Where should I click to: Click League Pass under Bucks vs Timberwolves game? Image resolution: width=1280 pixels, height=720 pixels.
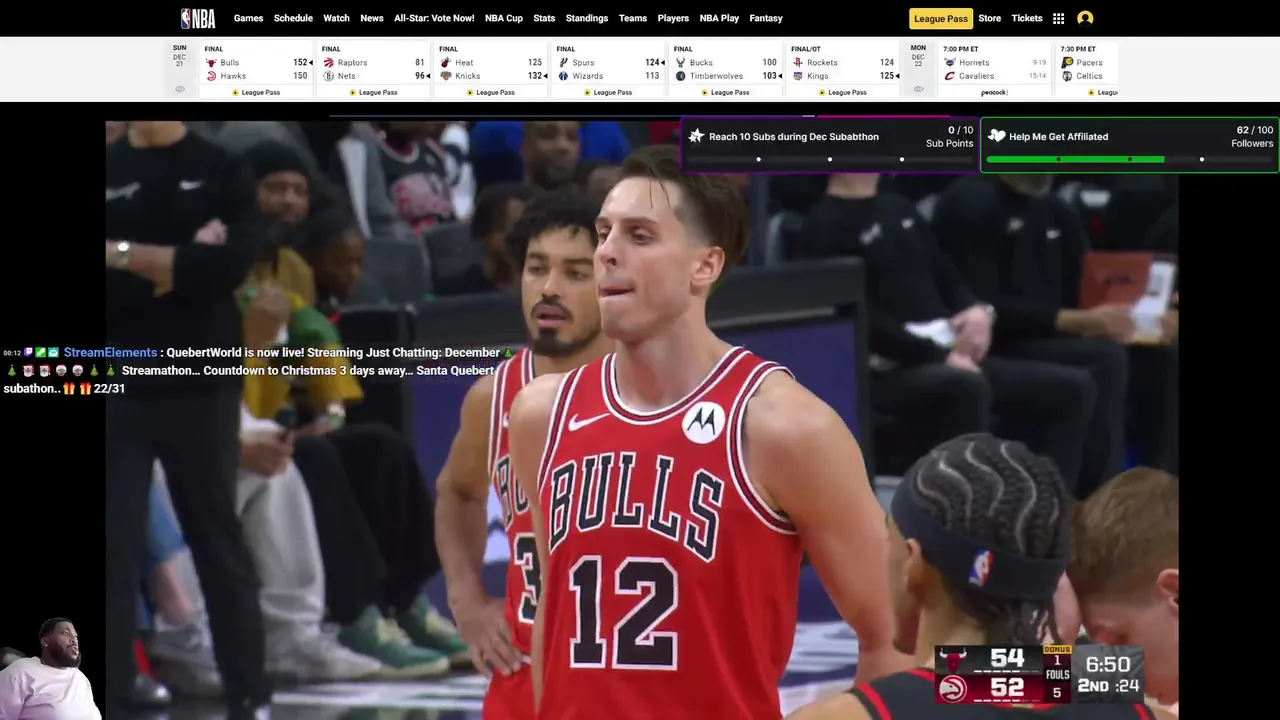pos(725,92)
